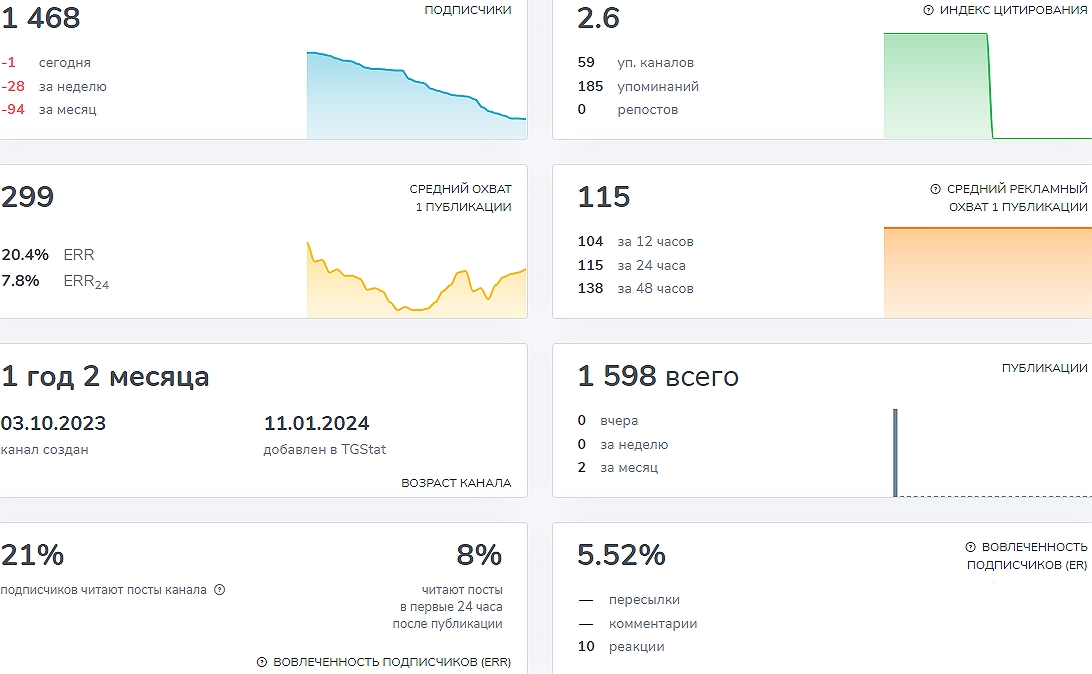Image resolution: width=1092 pixels, height=674 pixels.
Task: Click question icon after 'подписчиков читают посты канала'
Action: click(x=220, y=590)
